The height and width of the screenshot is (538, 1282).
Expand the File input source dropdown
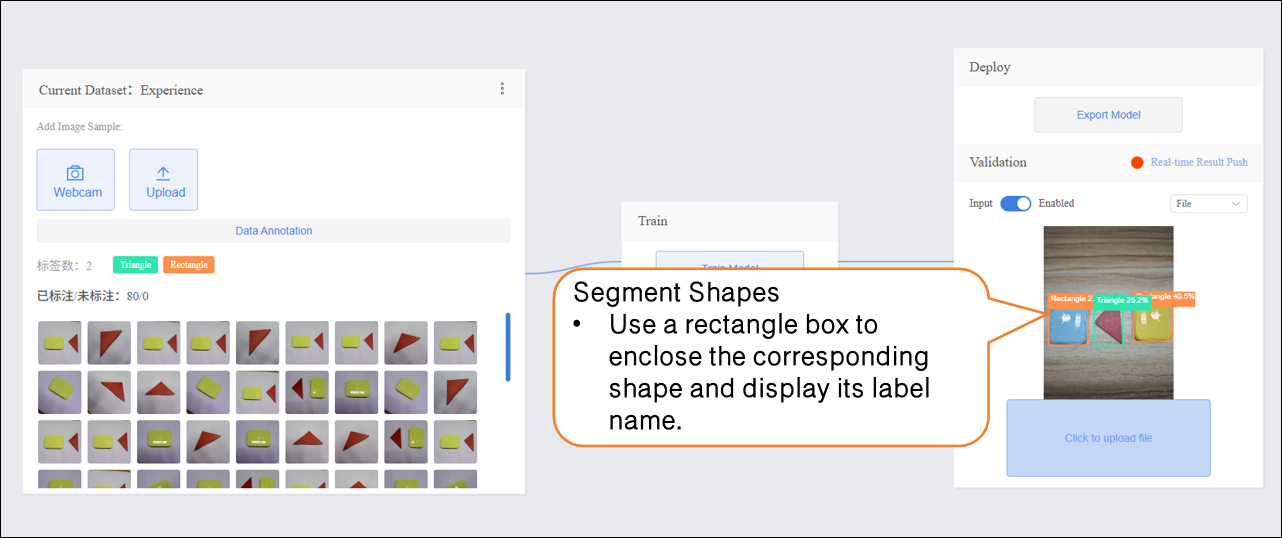pyautogui.click(x=1208, y=204)
